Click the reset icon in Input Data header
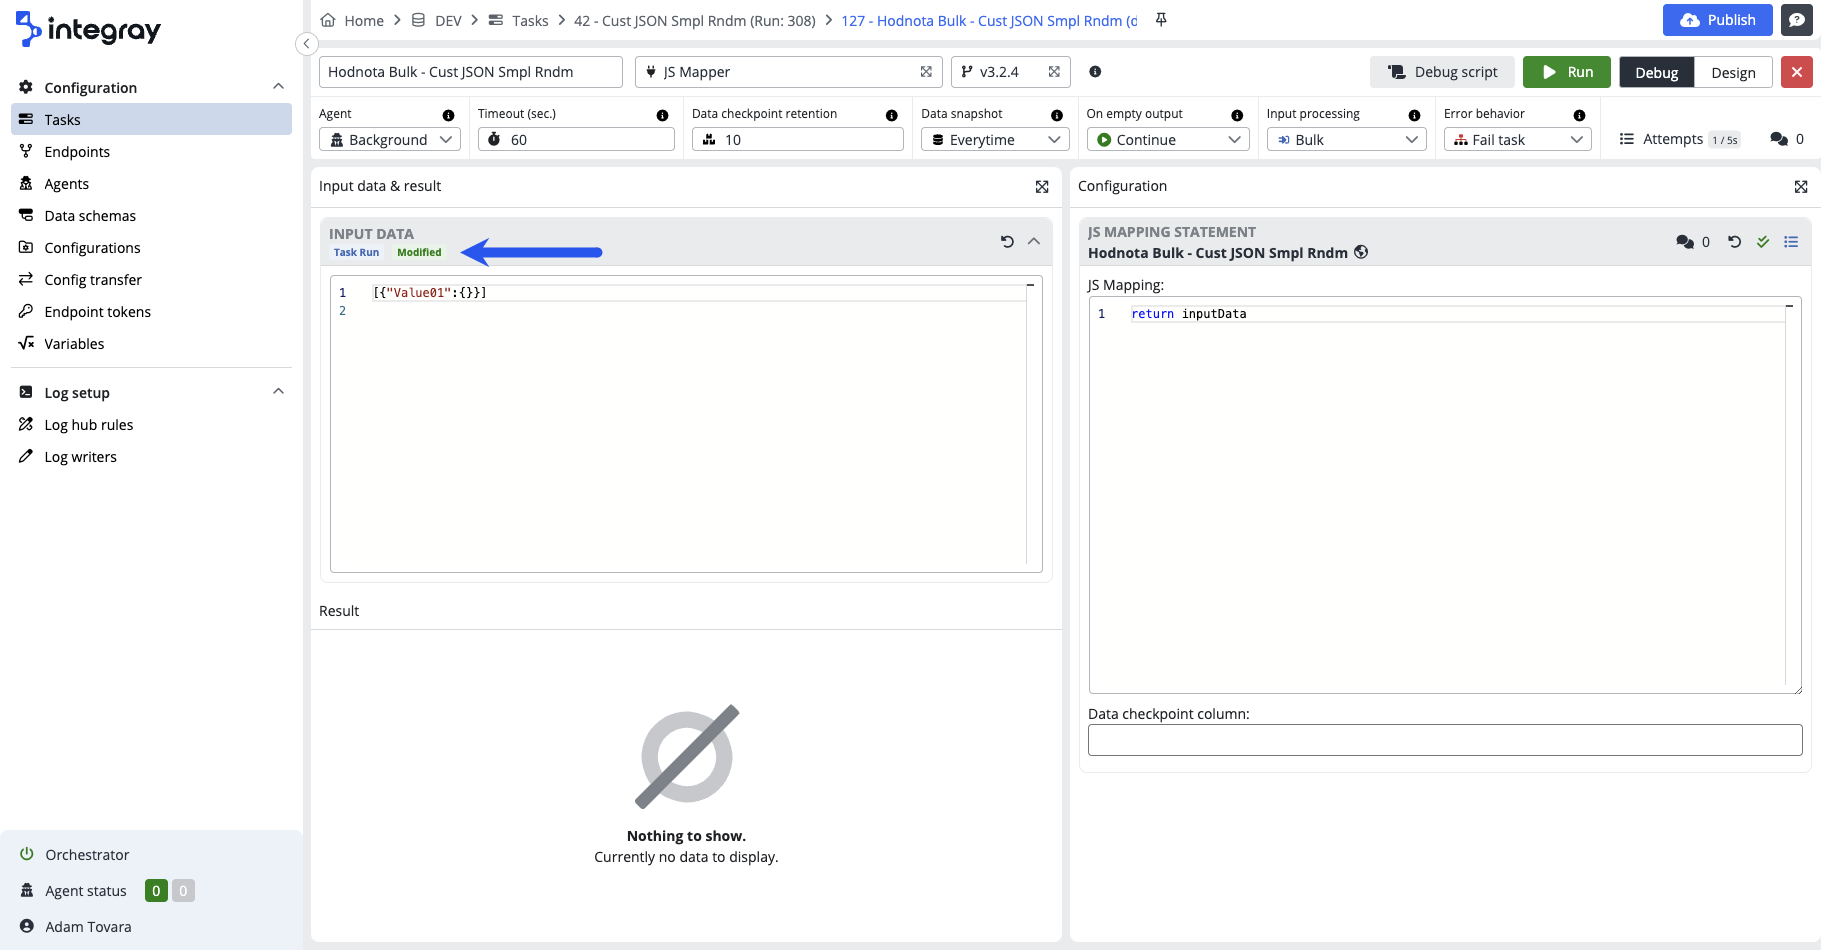The width and height of the screenshot is (1821, 950). click(x=1007, y=241)
